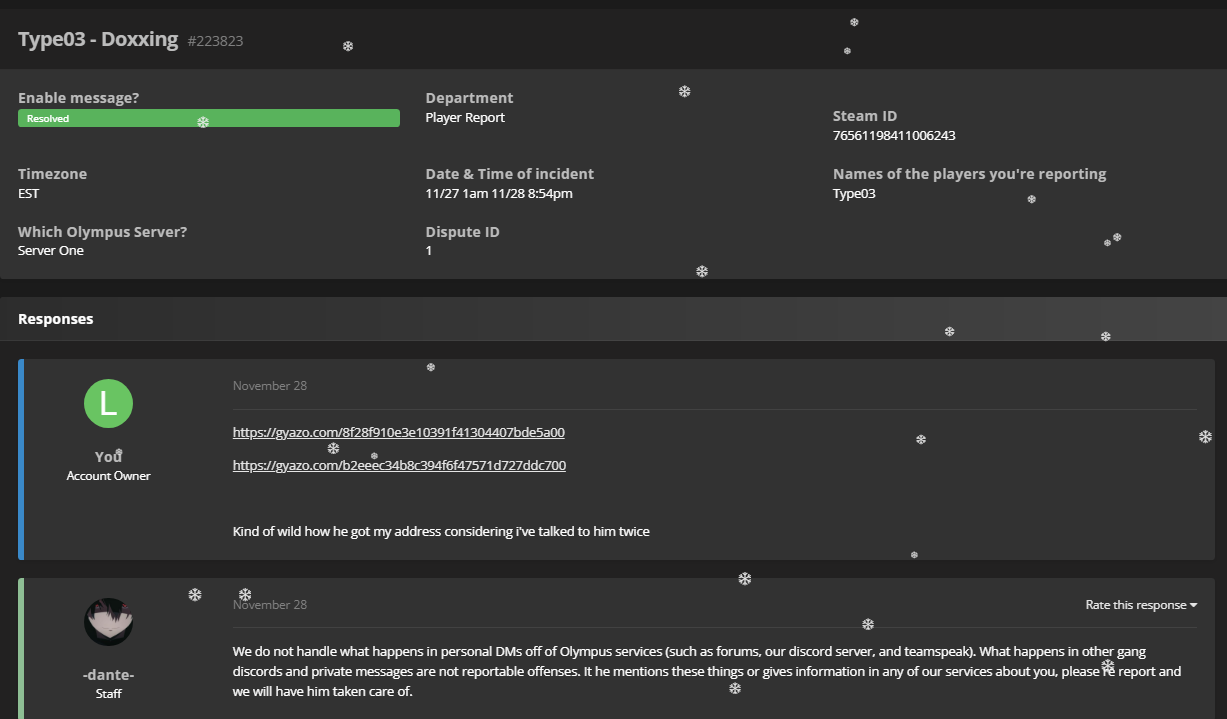Click the "Server One" server value
The height and width of the screenshot is (719, 1227).
tap(51, 251)
